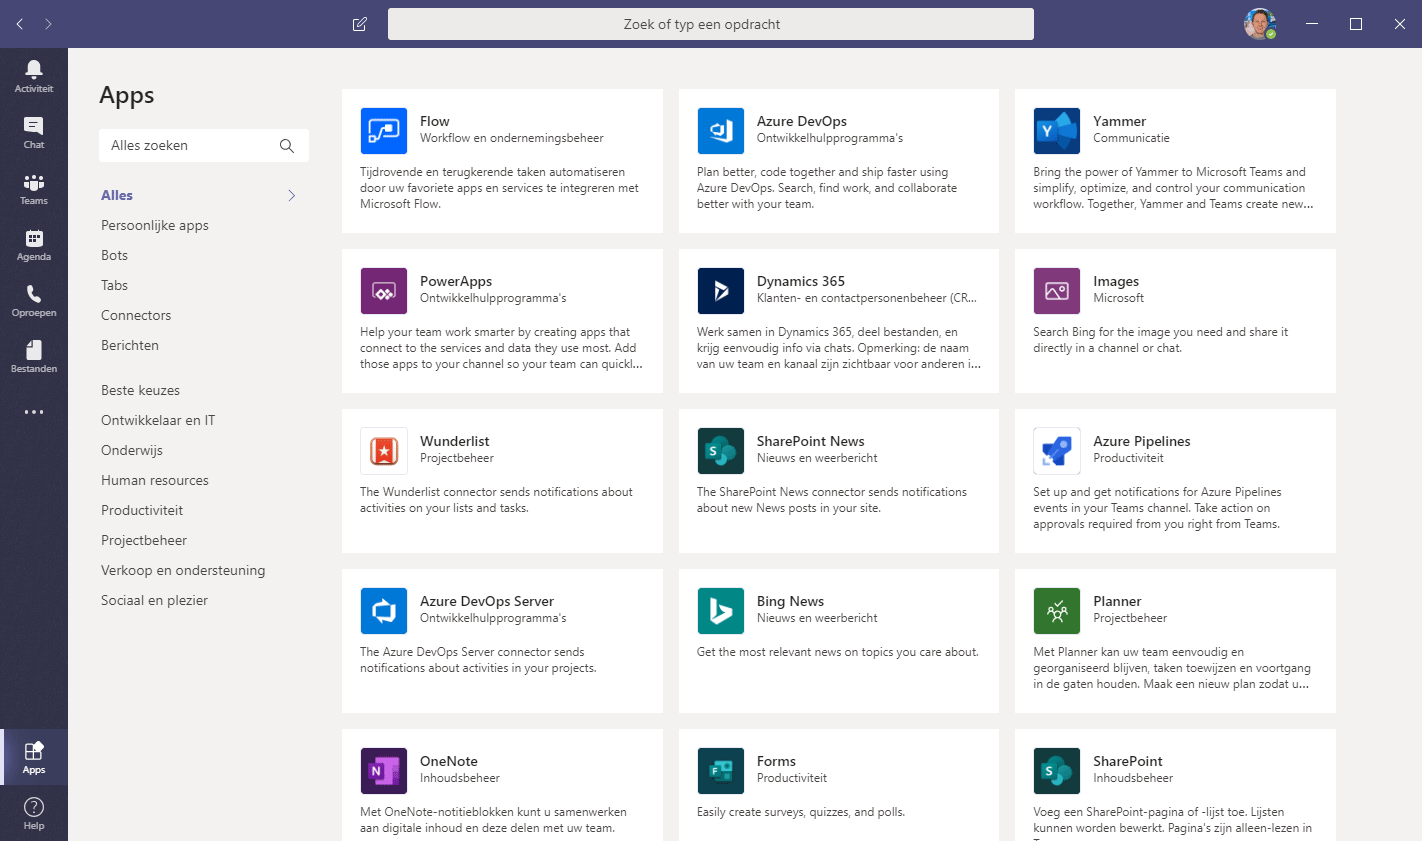The width and height of the screenshot is (1422, 841).
Task: Open the user profile avatar
Action: (x=1260, y=24)
